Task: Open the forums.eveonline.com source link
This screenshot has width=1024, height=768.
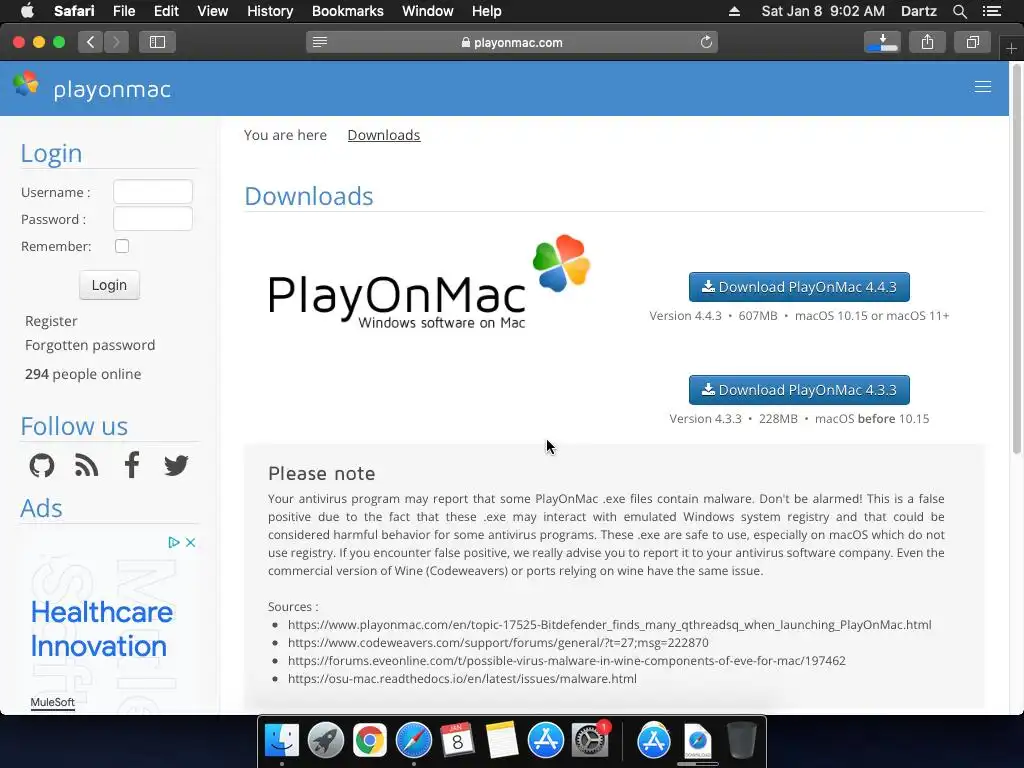Action: (567, 660)
